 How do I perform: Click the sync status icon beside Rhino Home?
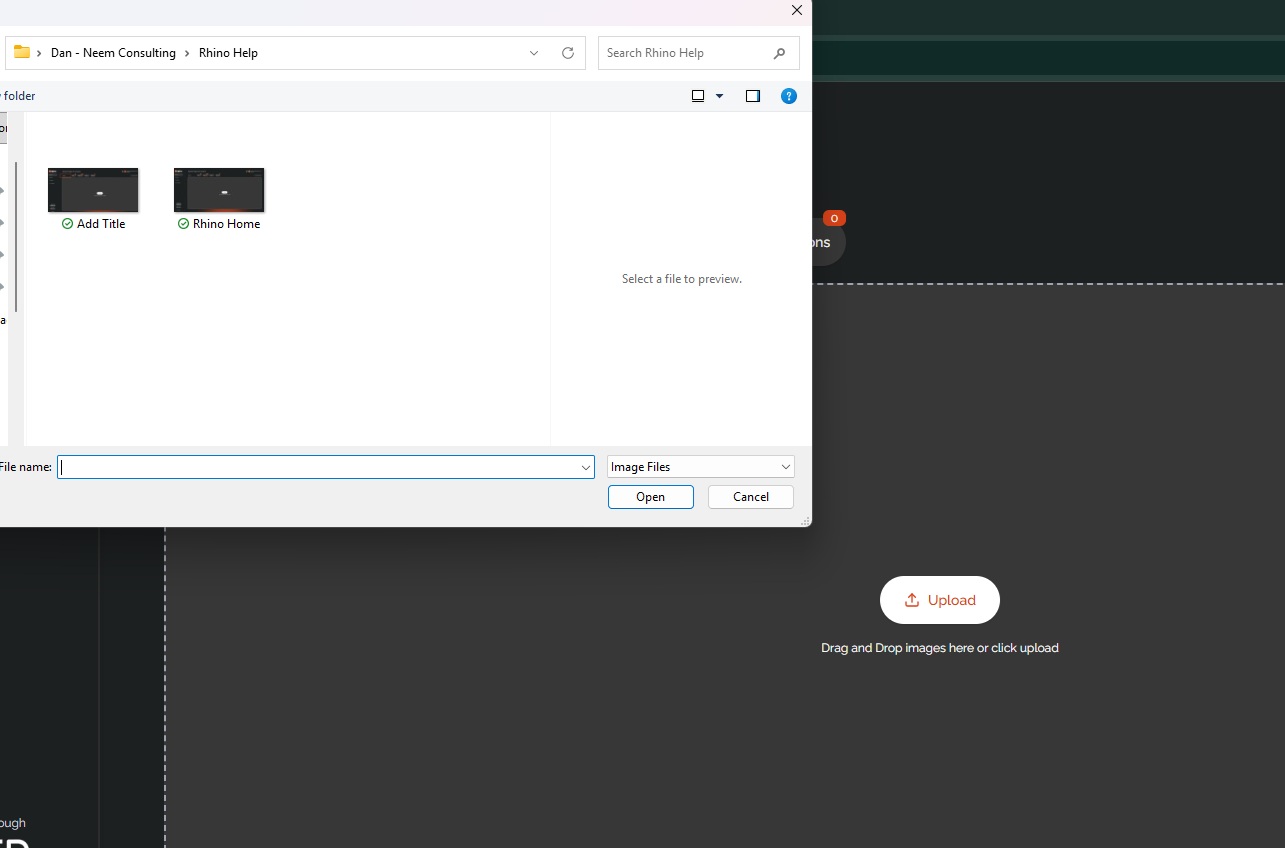(183, 224)
